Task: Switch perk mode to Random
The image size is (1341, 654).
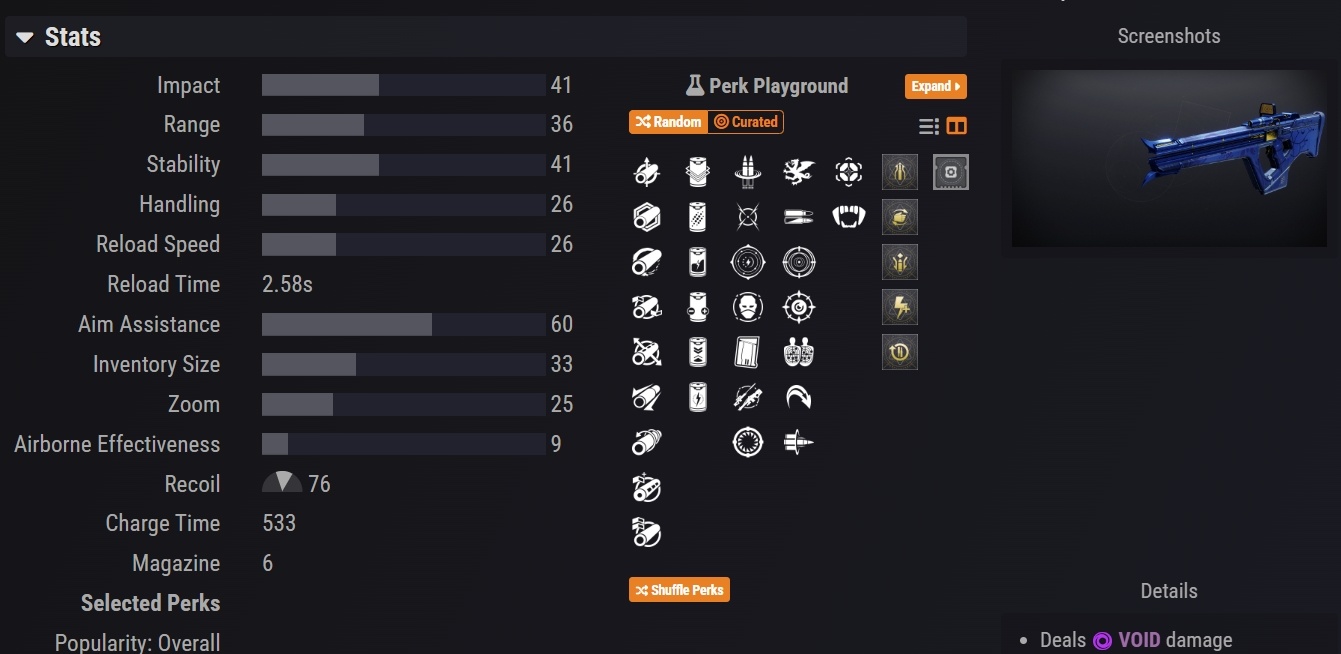Action: pyautogui.click(x=668, y=122)
